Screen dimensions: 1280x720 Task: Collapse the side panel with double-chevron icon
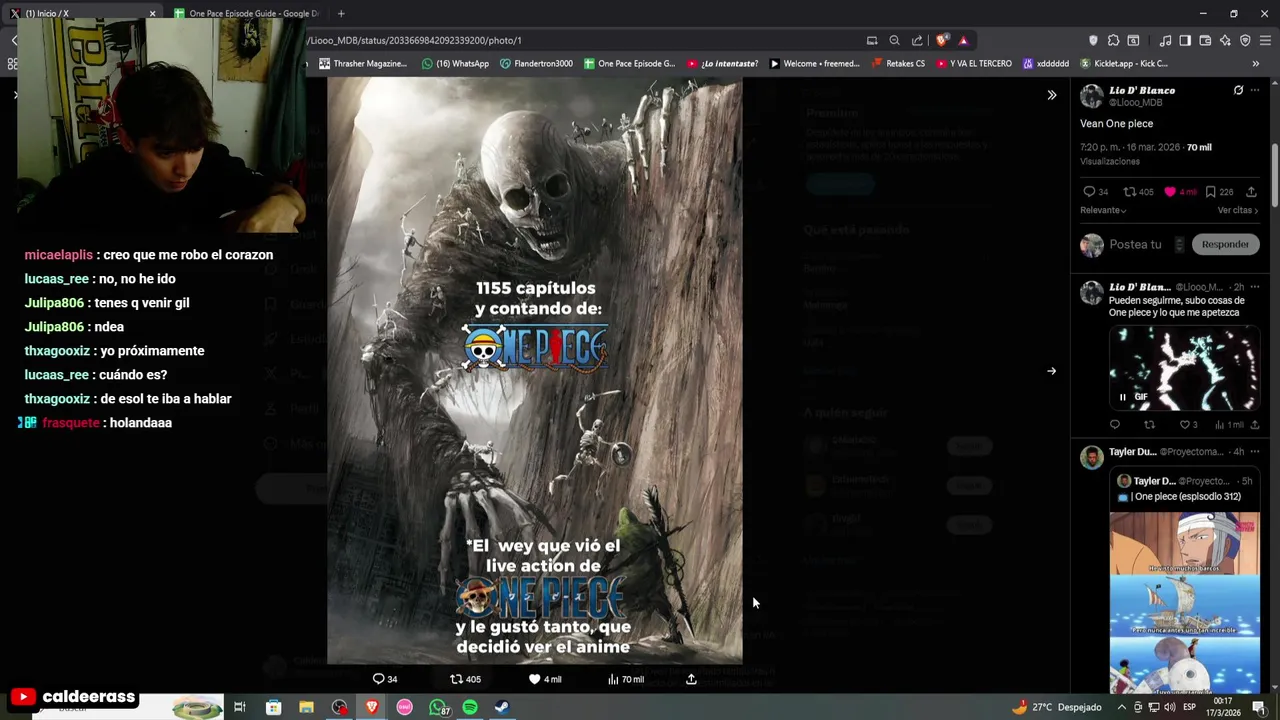pos(1051,95)
